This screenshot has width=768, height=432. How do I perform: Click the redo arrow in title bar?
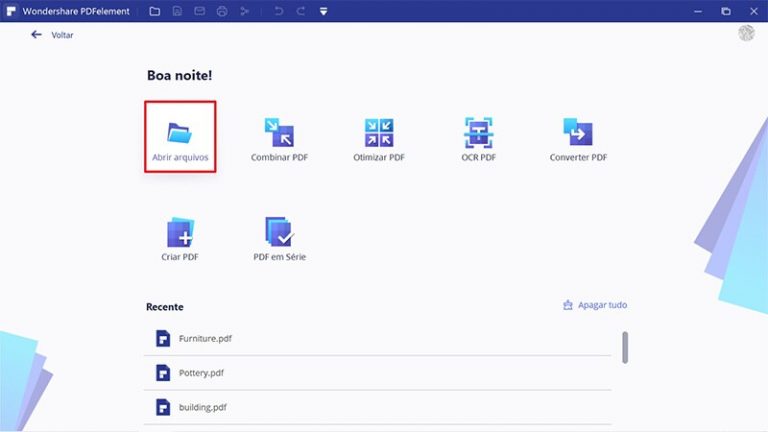pyautogui.click(x=301, y=11)
